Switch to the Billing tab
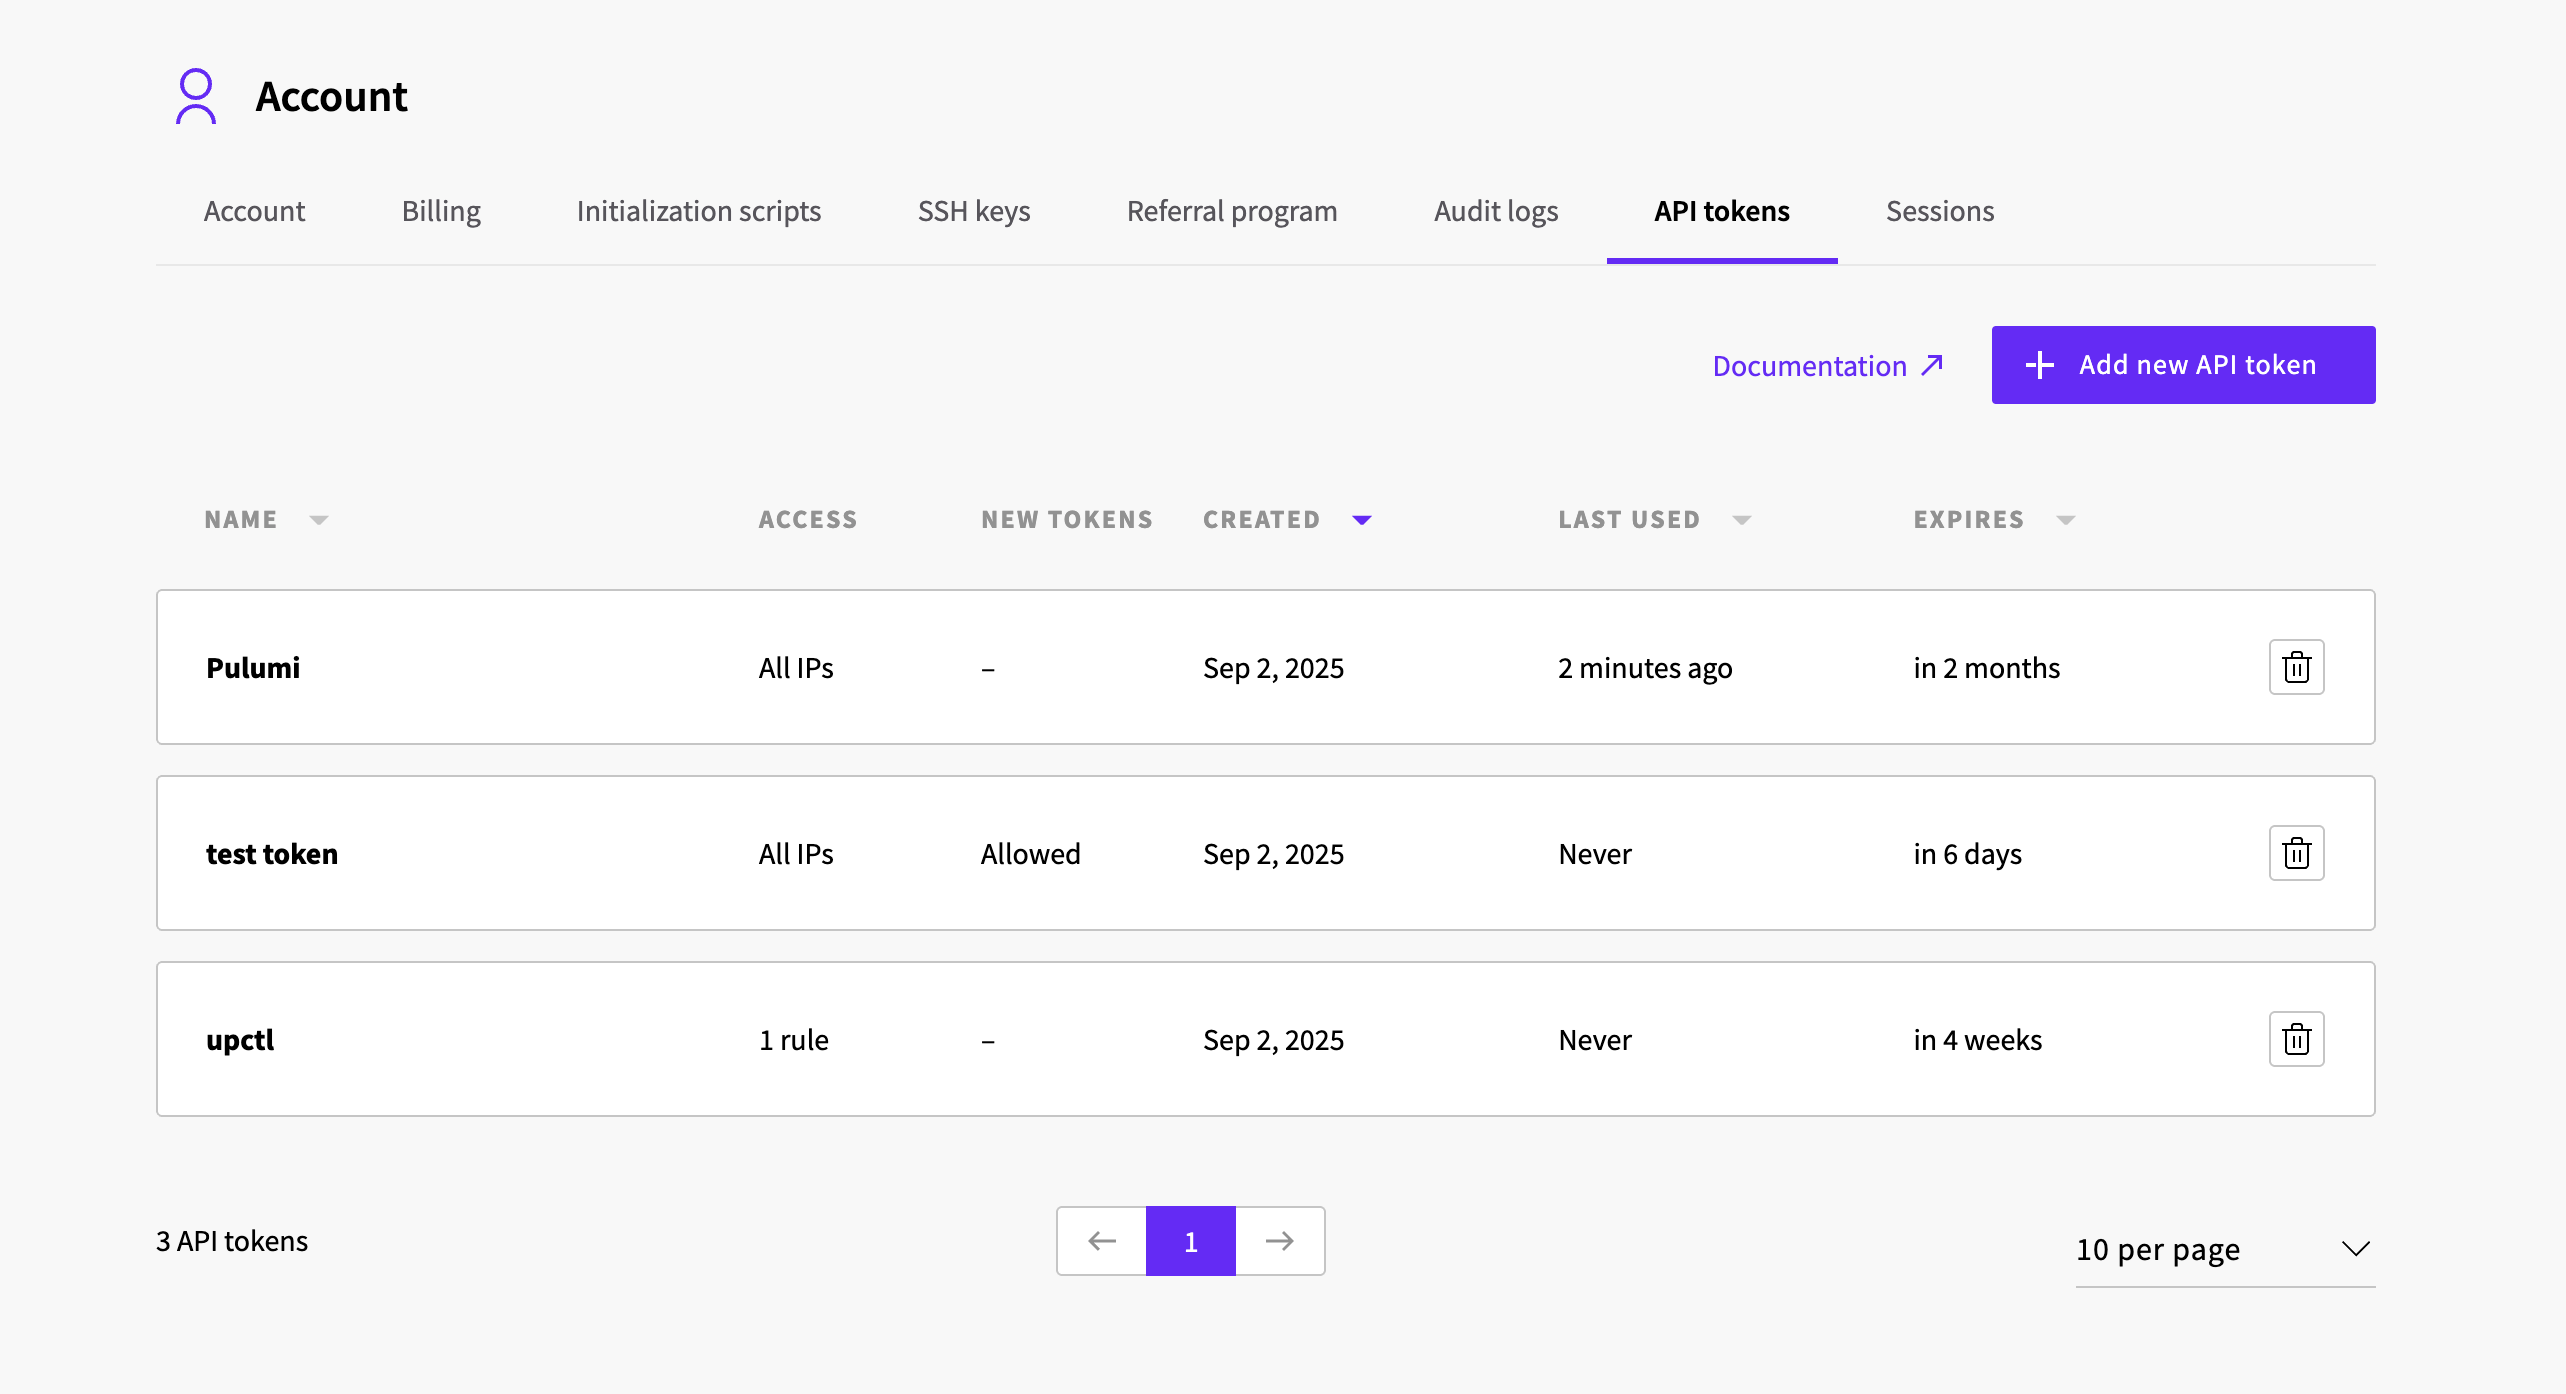 point(440,211)
